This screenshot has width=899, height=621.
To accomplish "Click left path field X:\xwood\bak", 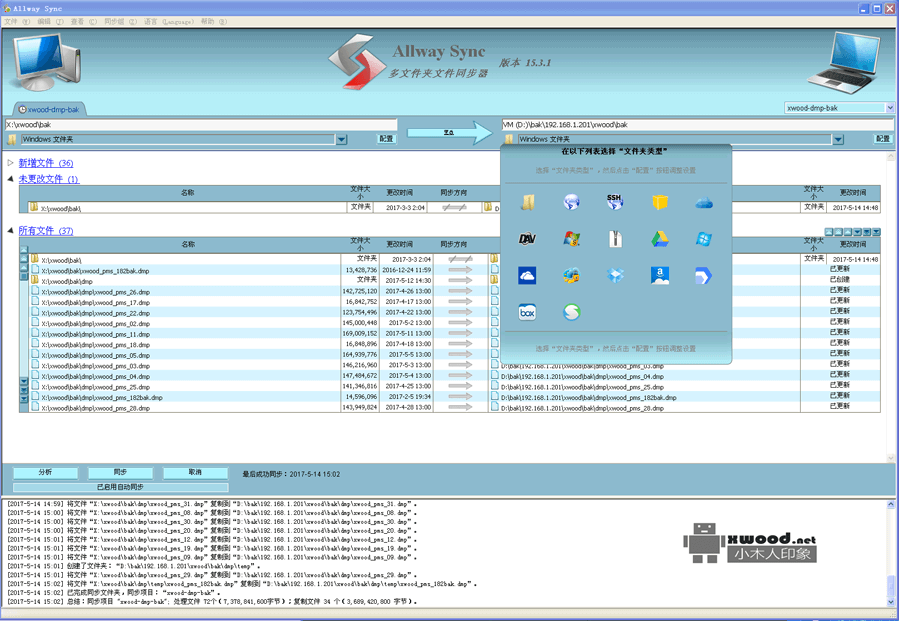I will 201,124.
